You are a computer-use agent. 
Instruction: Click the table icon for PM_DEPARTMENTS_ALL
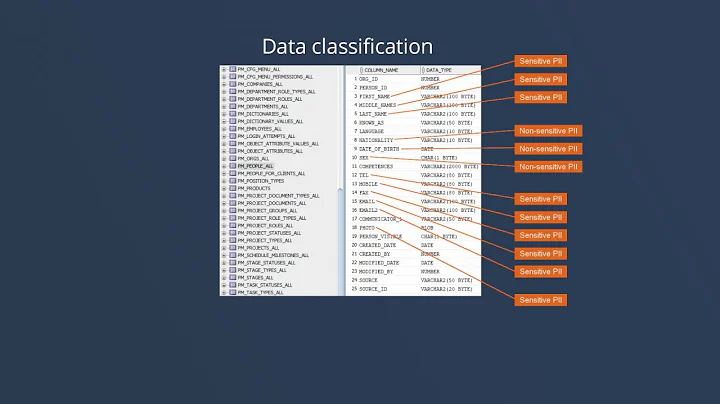click(x=233, y=107)
